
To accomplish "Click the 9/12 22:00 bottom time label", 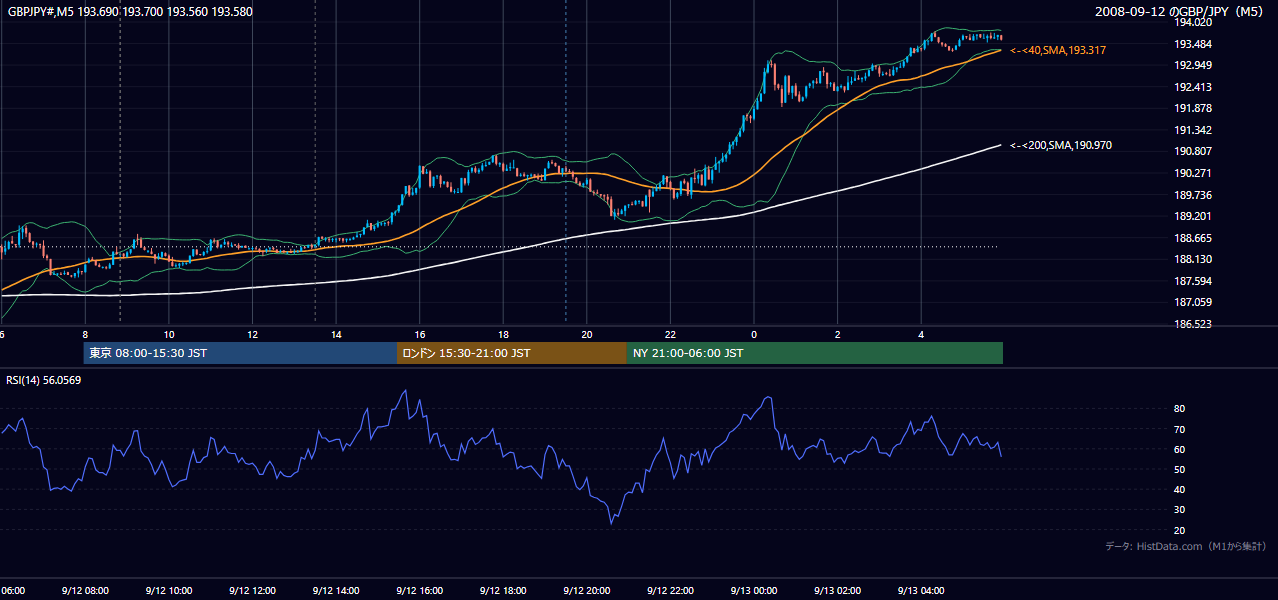I will coord(670,590).
